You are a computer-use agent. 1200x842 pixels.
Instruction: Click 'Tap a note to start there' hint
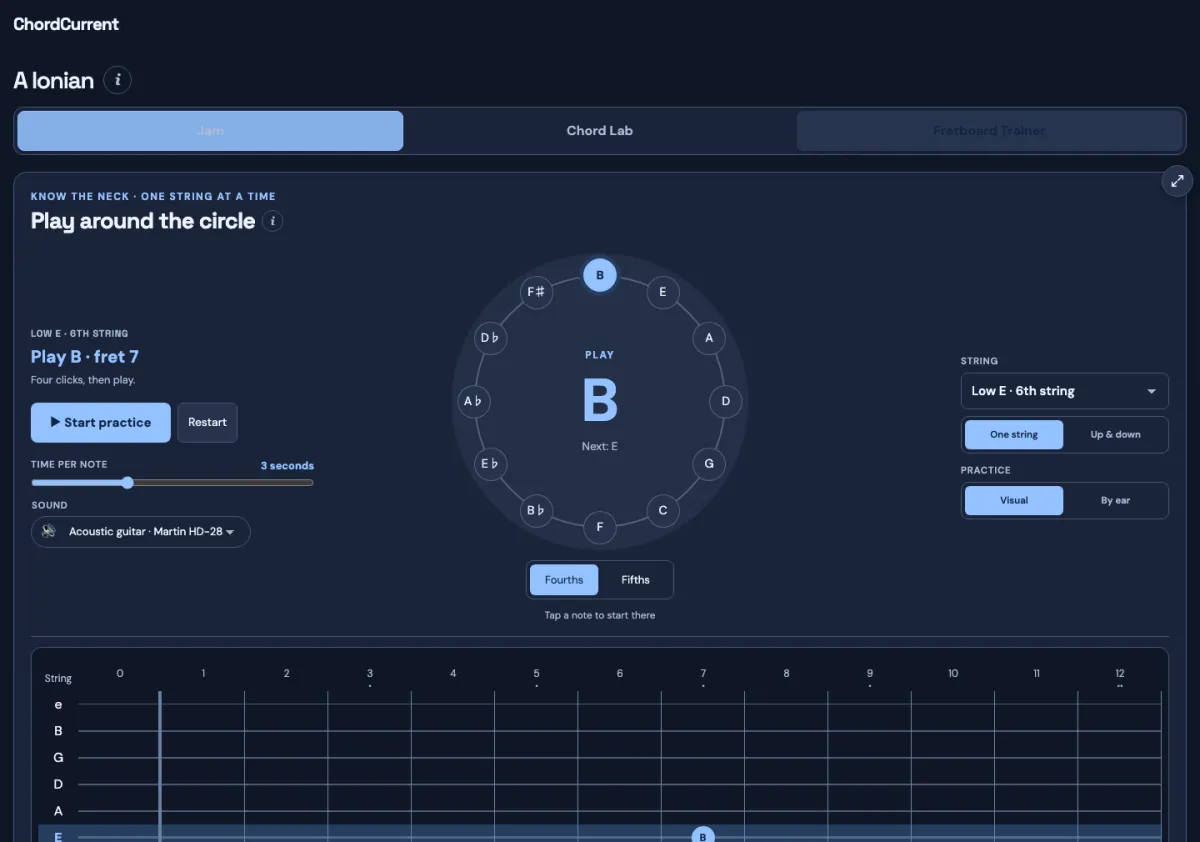[600, 615]
